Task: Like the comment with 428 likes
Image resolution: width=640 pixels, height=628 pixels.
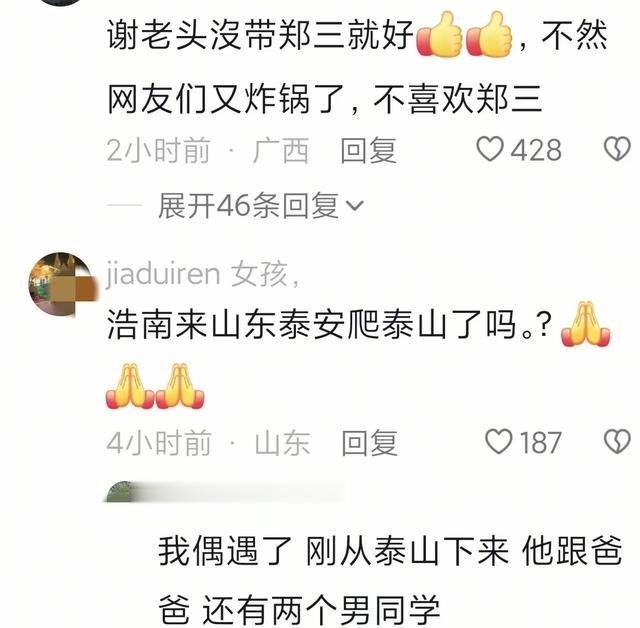Action: coord(489,149)
